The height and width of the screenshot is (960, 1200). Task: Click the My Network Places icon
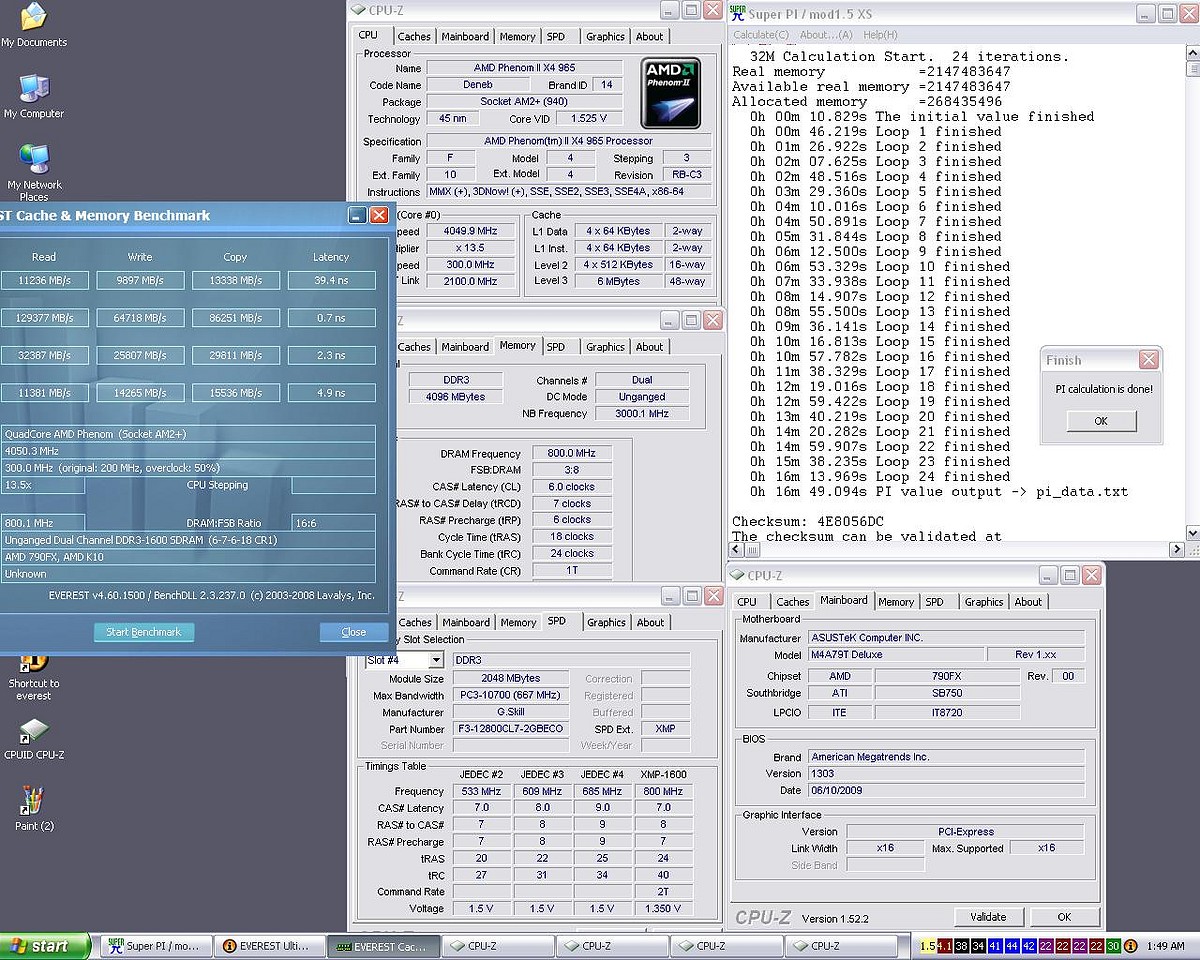tap(34, 170)
